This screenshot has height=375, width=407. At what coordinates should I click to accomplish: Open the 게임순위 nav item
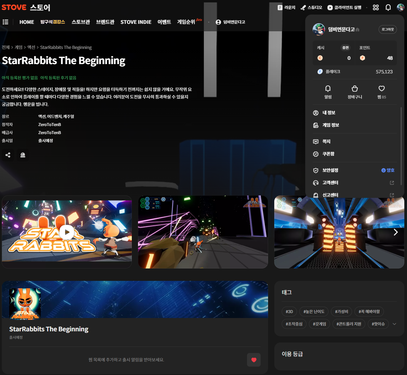click(186, 22)
